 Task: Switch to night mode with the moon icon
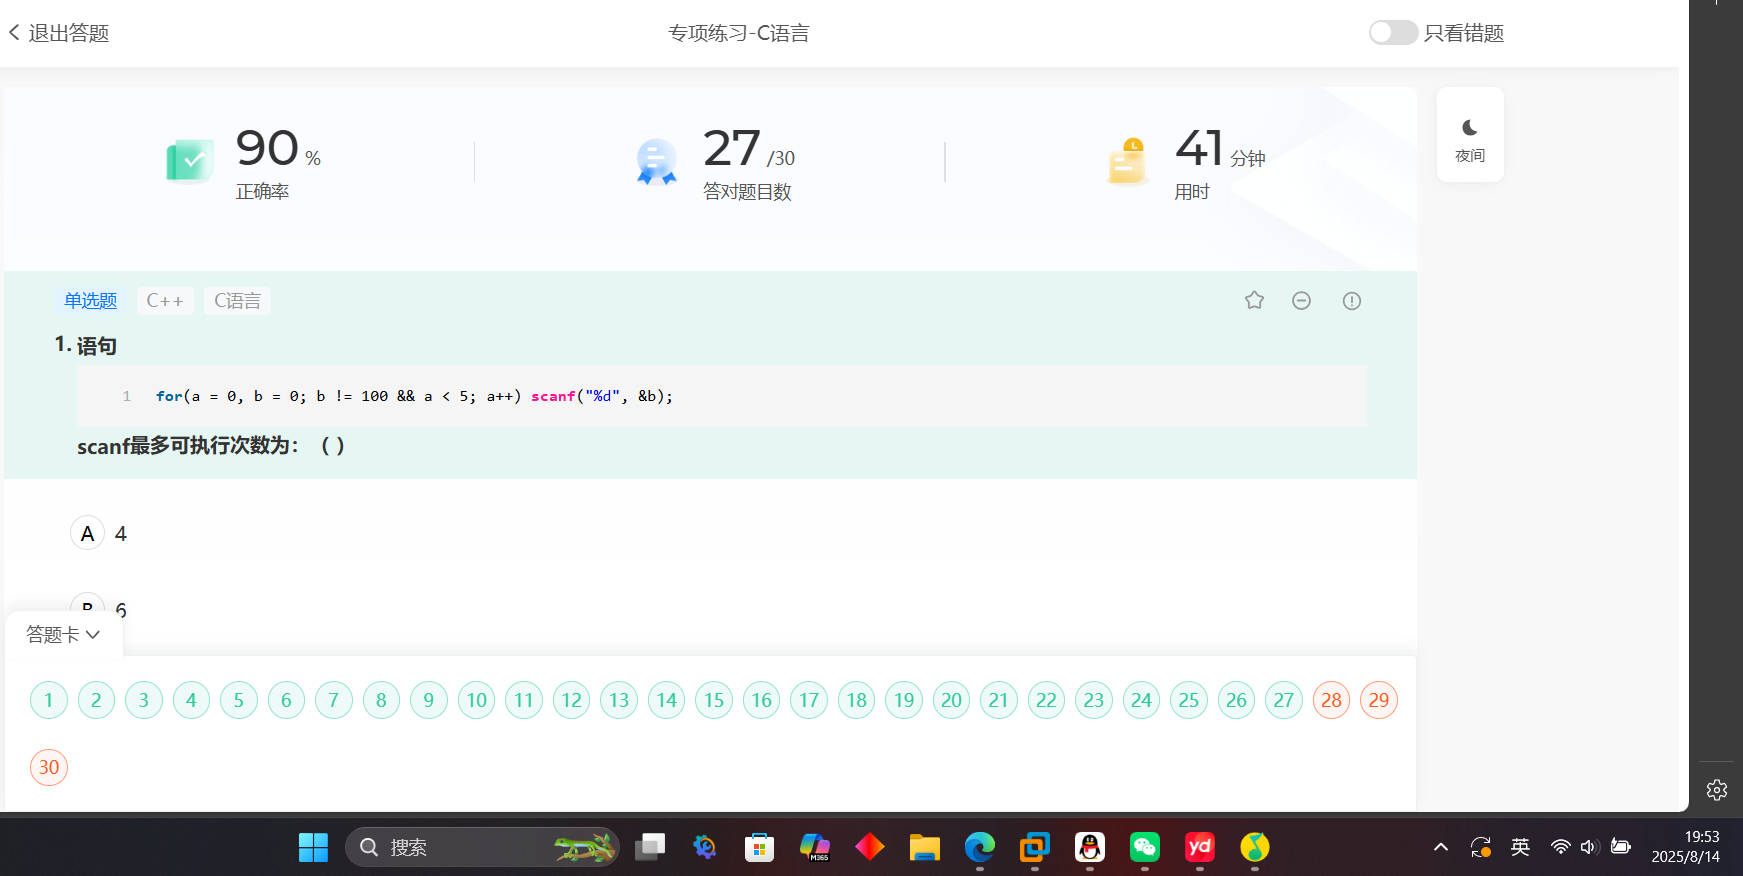pos(1469,135)
